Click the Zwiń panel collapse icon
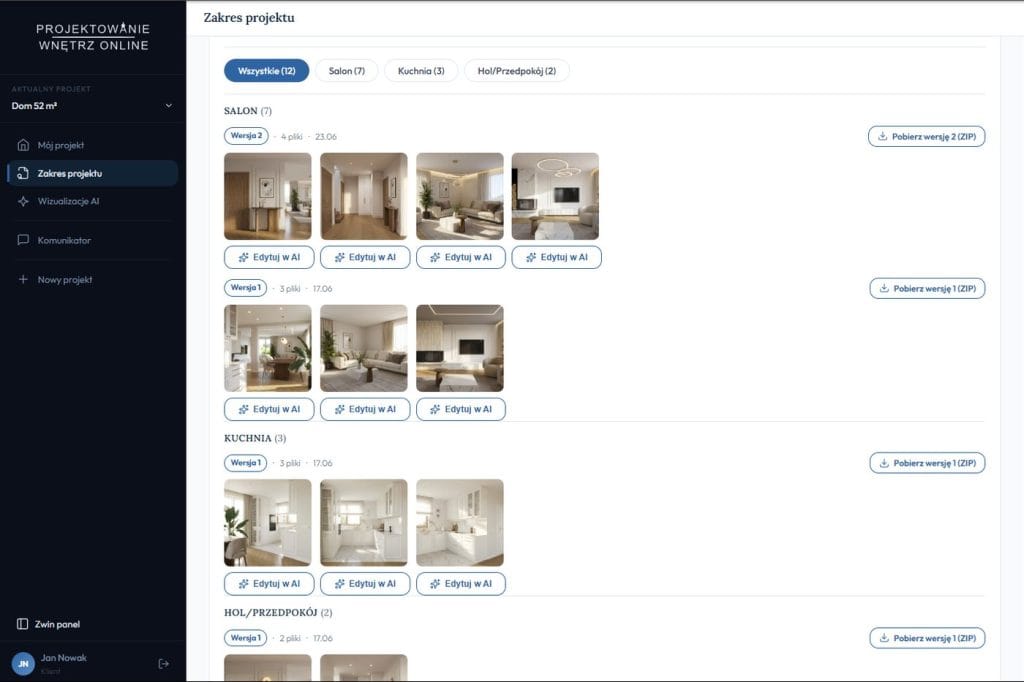 22,624
